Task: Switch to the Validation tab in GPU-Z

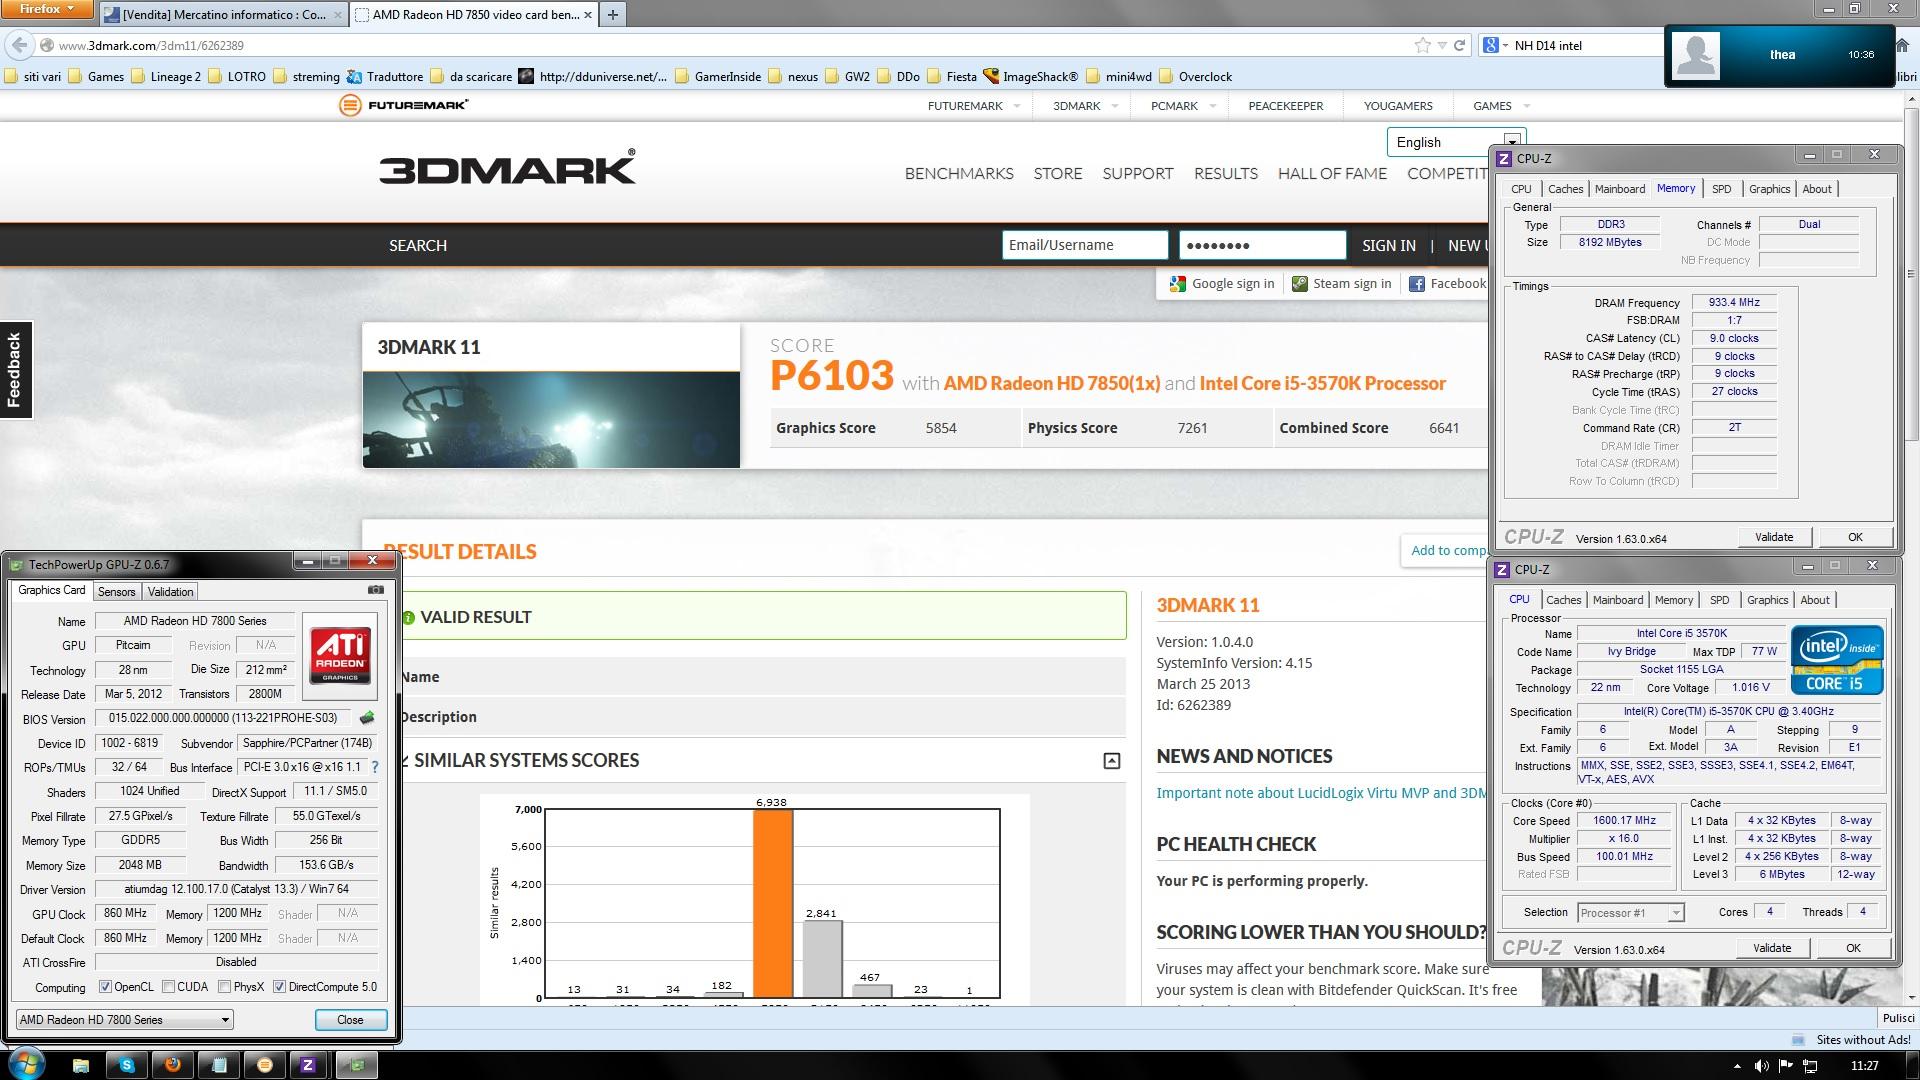Action: [x=170, y=592]
